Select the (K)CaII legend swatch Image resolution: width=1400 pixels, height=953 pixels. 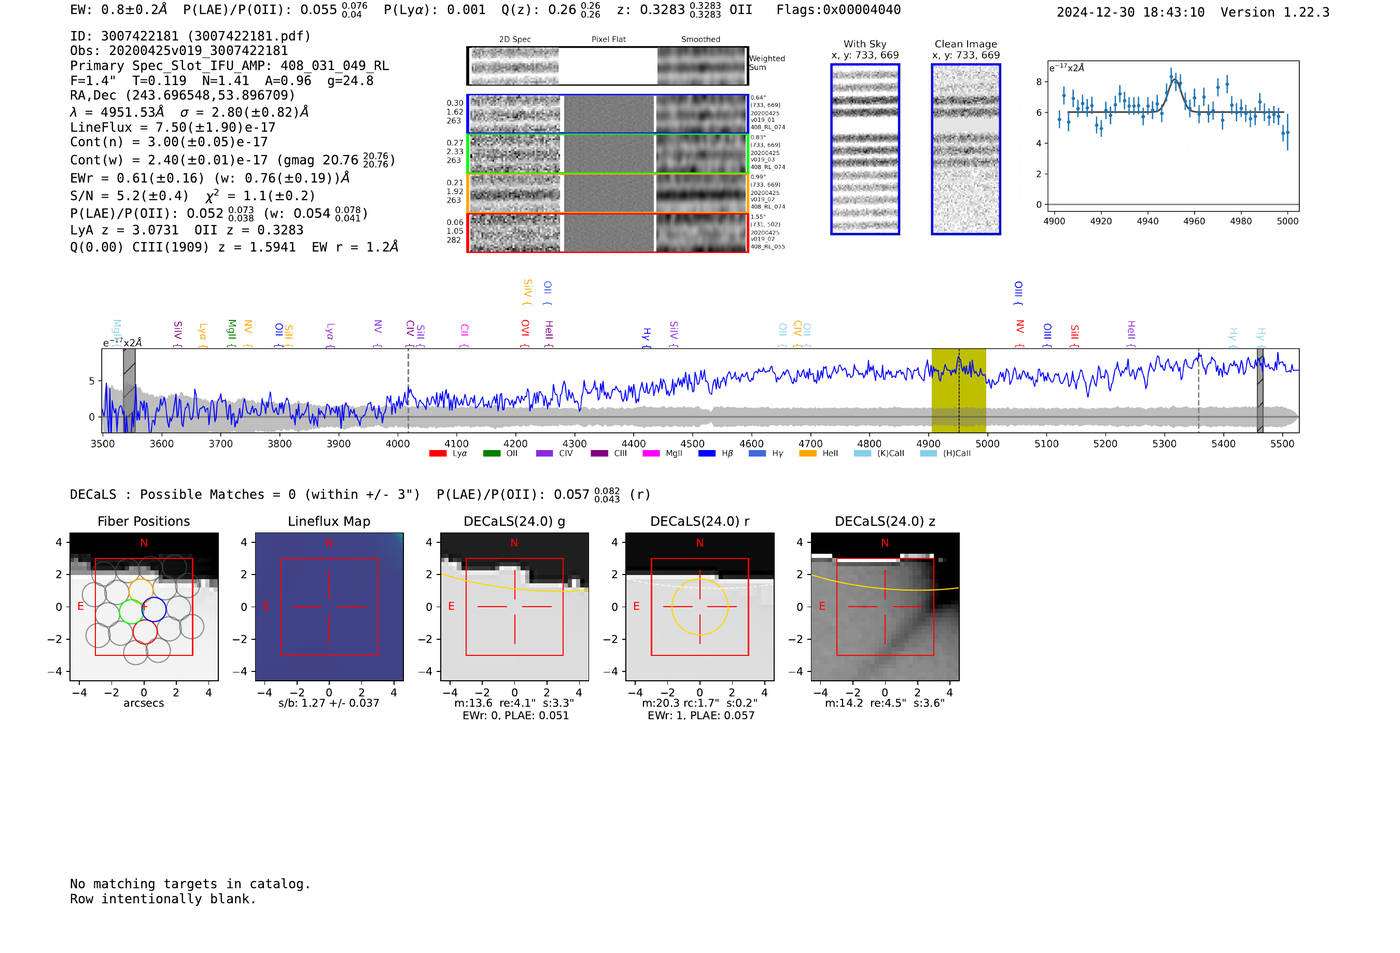pos(862,454)
